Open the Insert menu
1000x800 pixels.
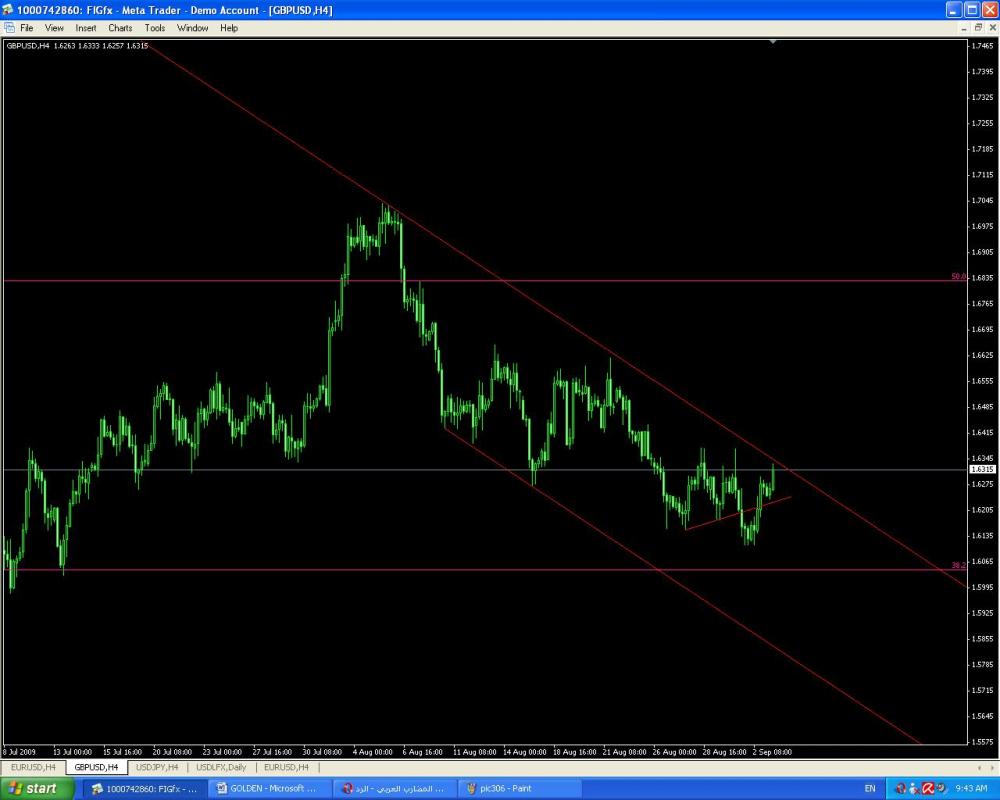coord(86,28)
